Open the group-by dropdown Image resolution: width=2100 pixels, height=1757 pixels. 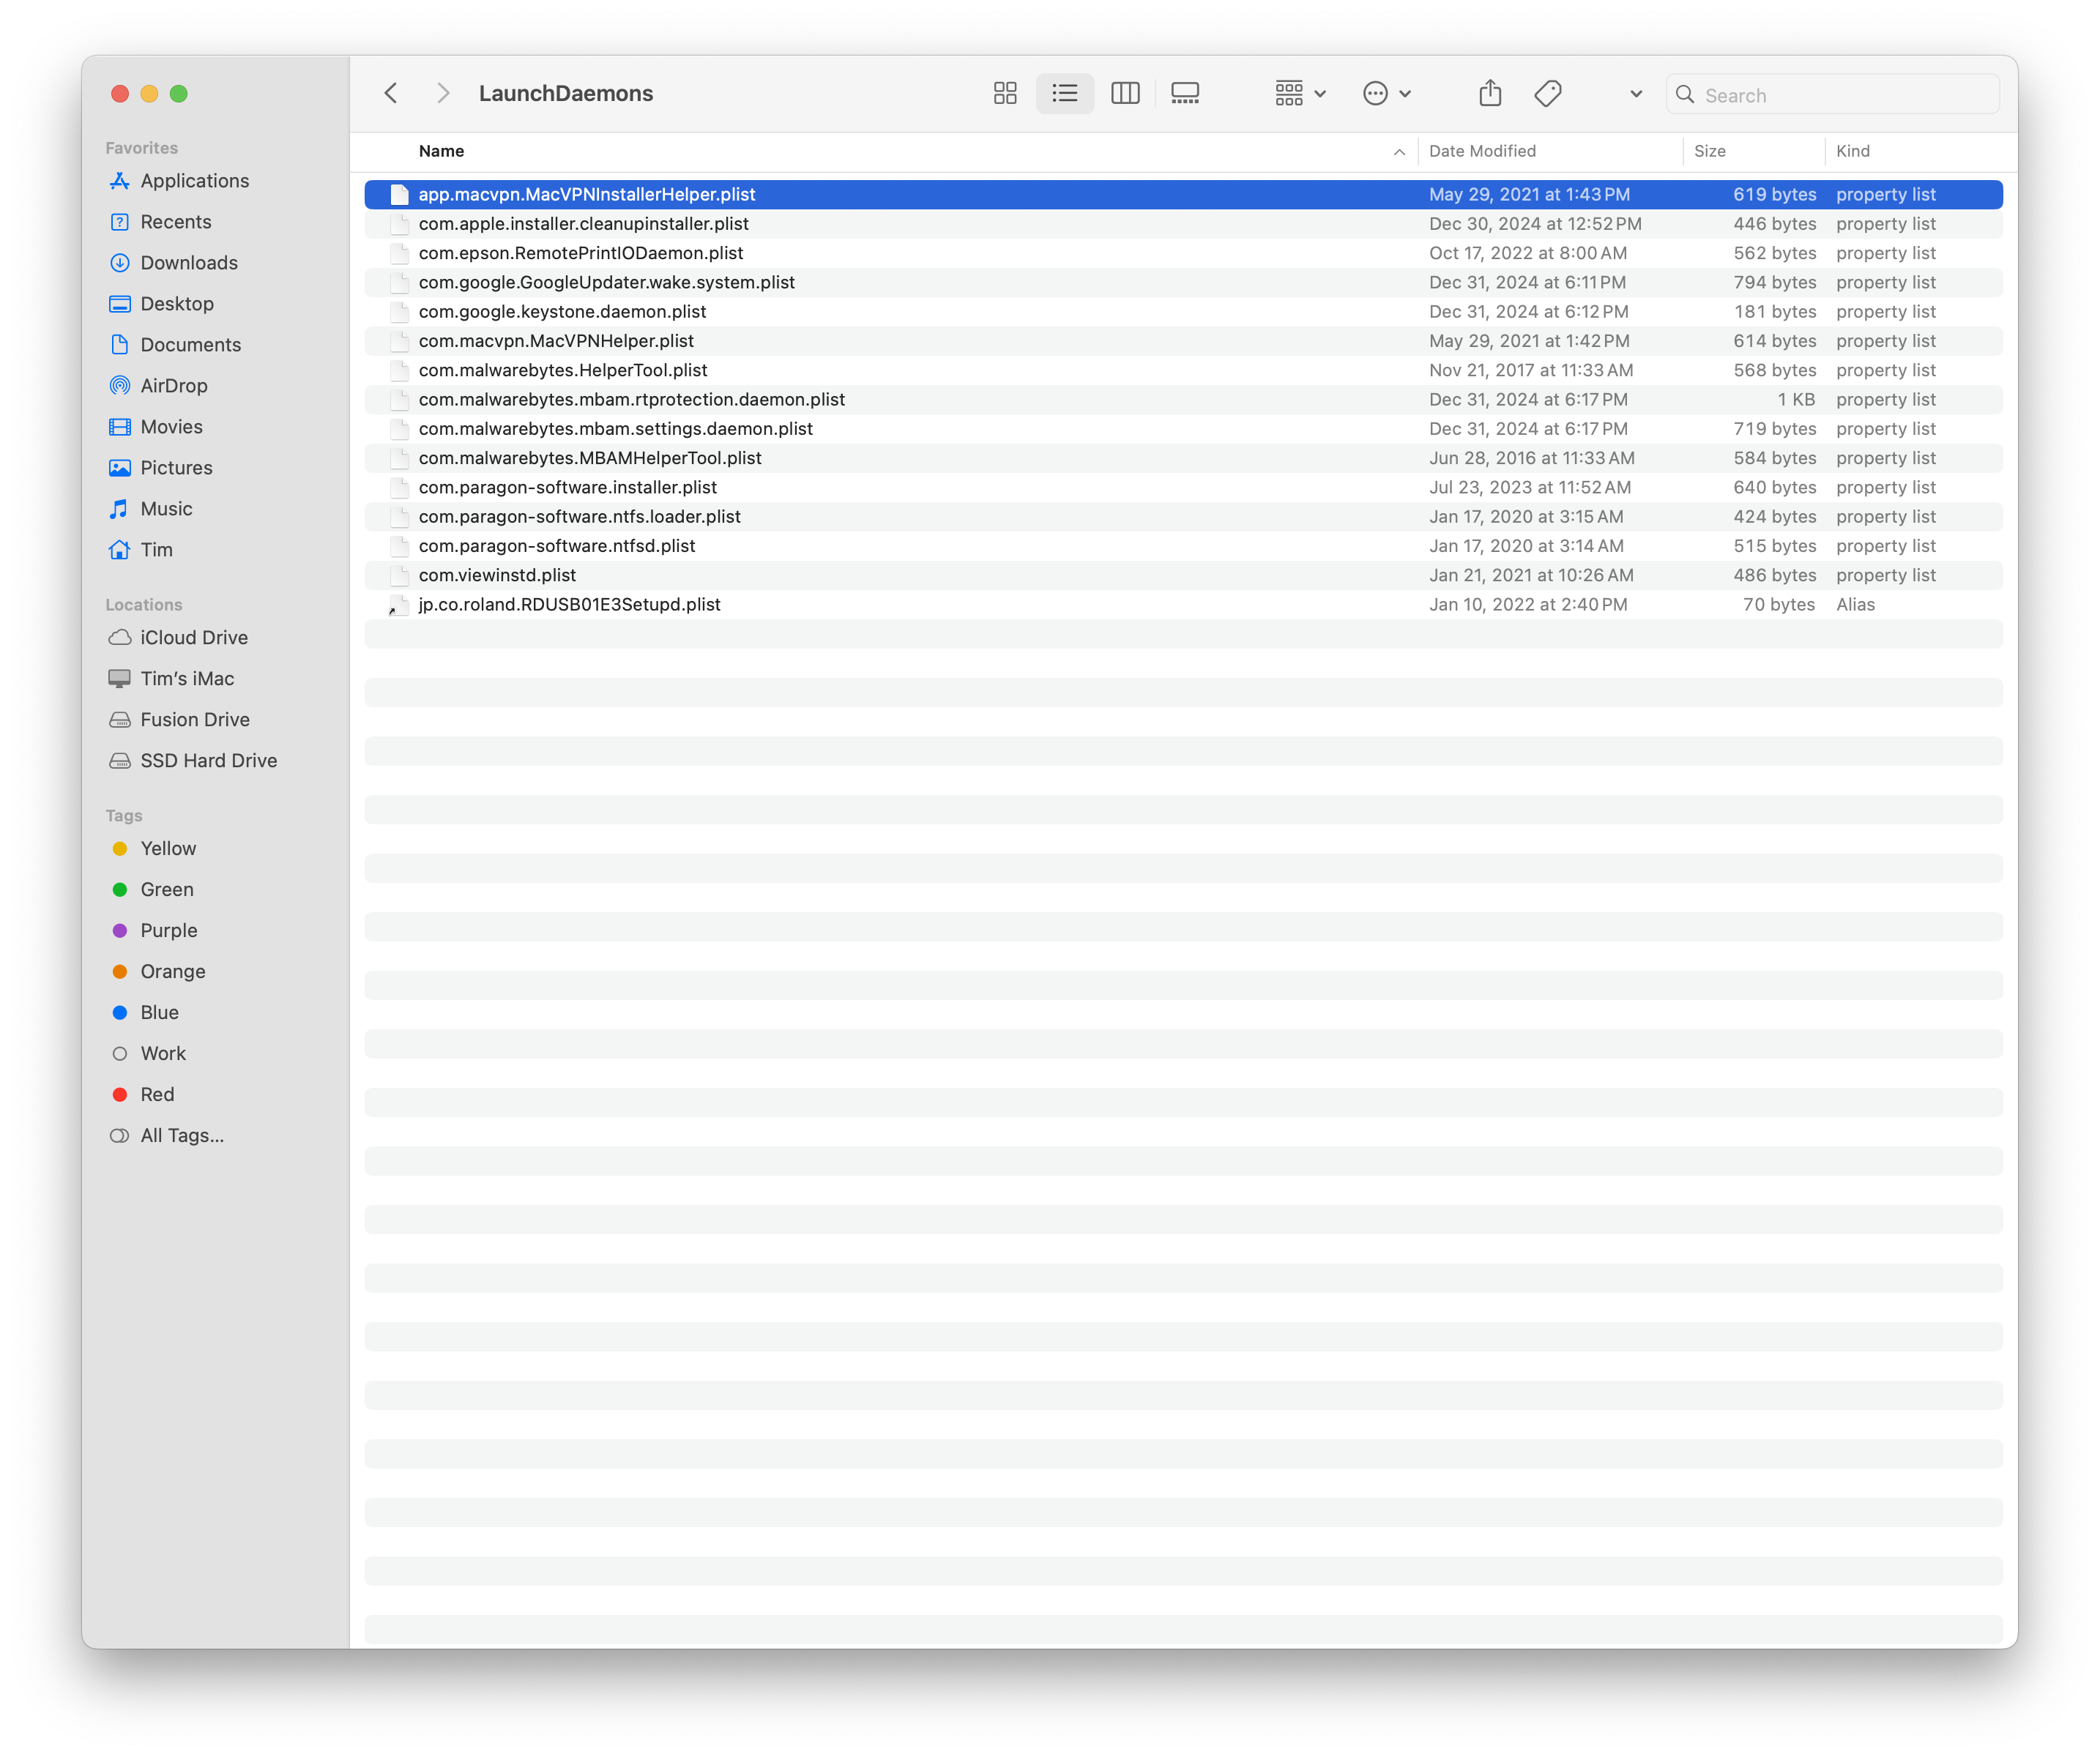click(x=1298, y=93)
